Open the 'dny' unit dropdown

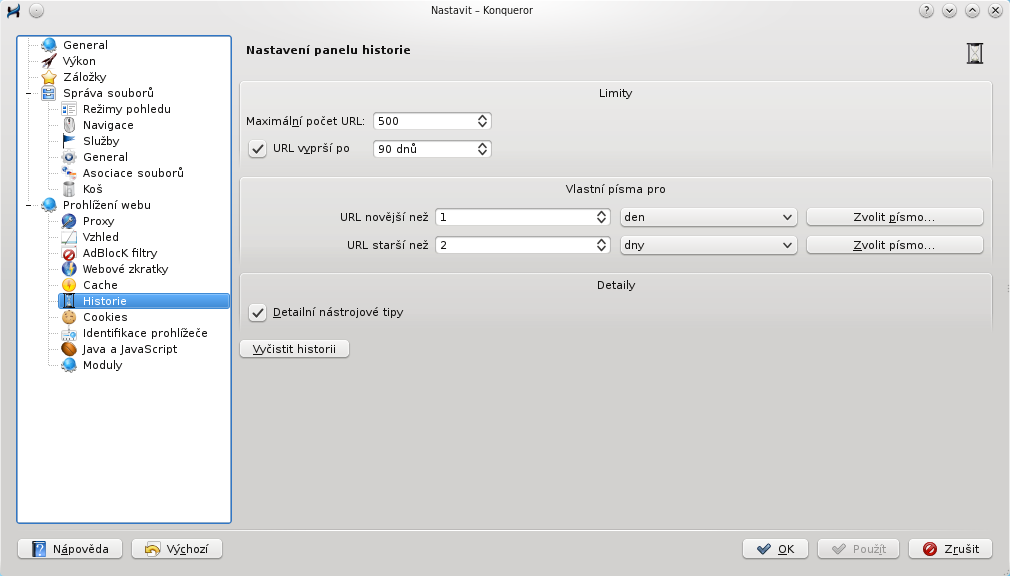click(x=709, y=245)
